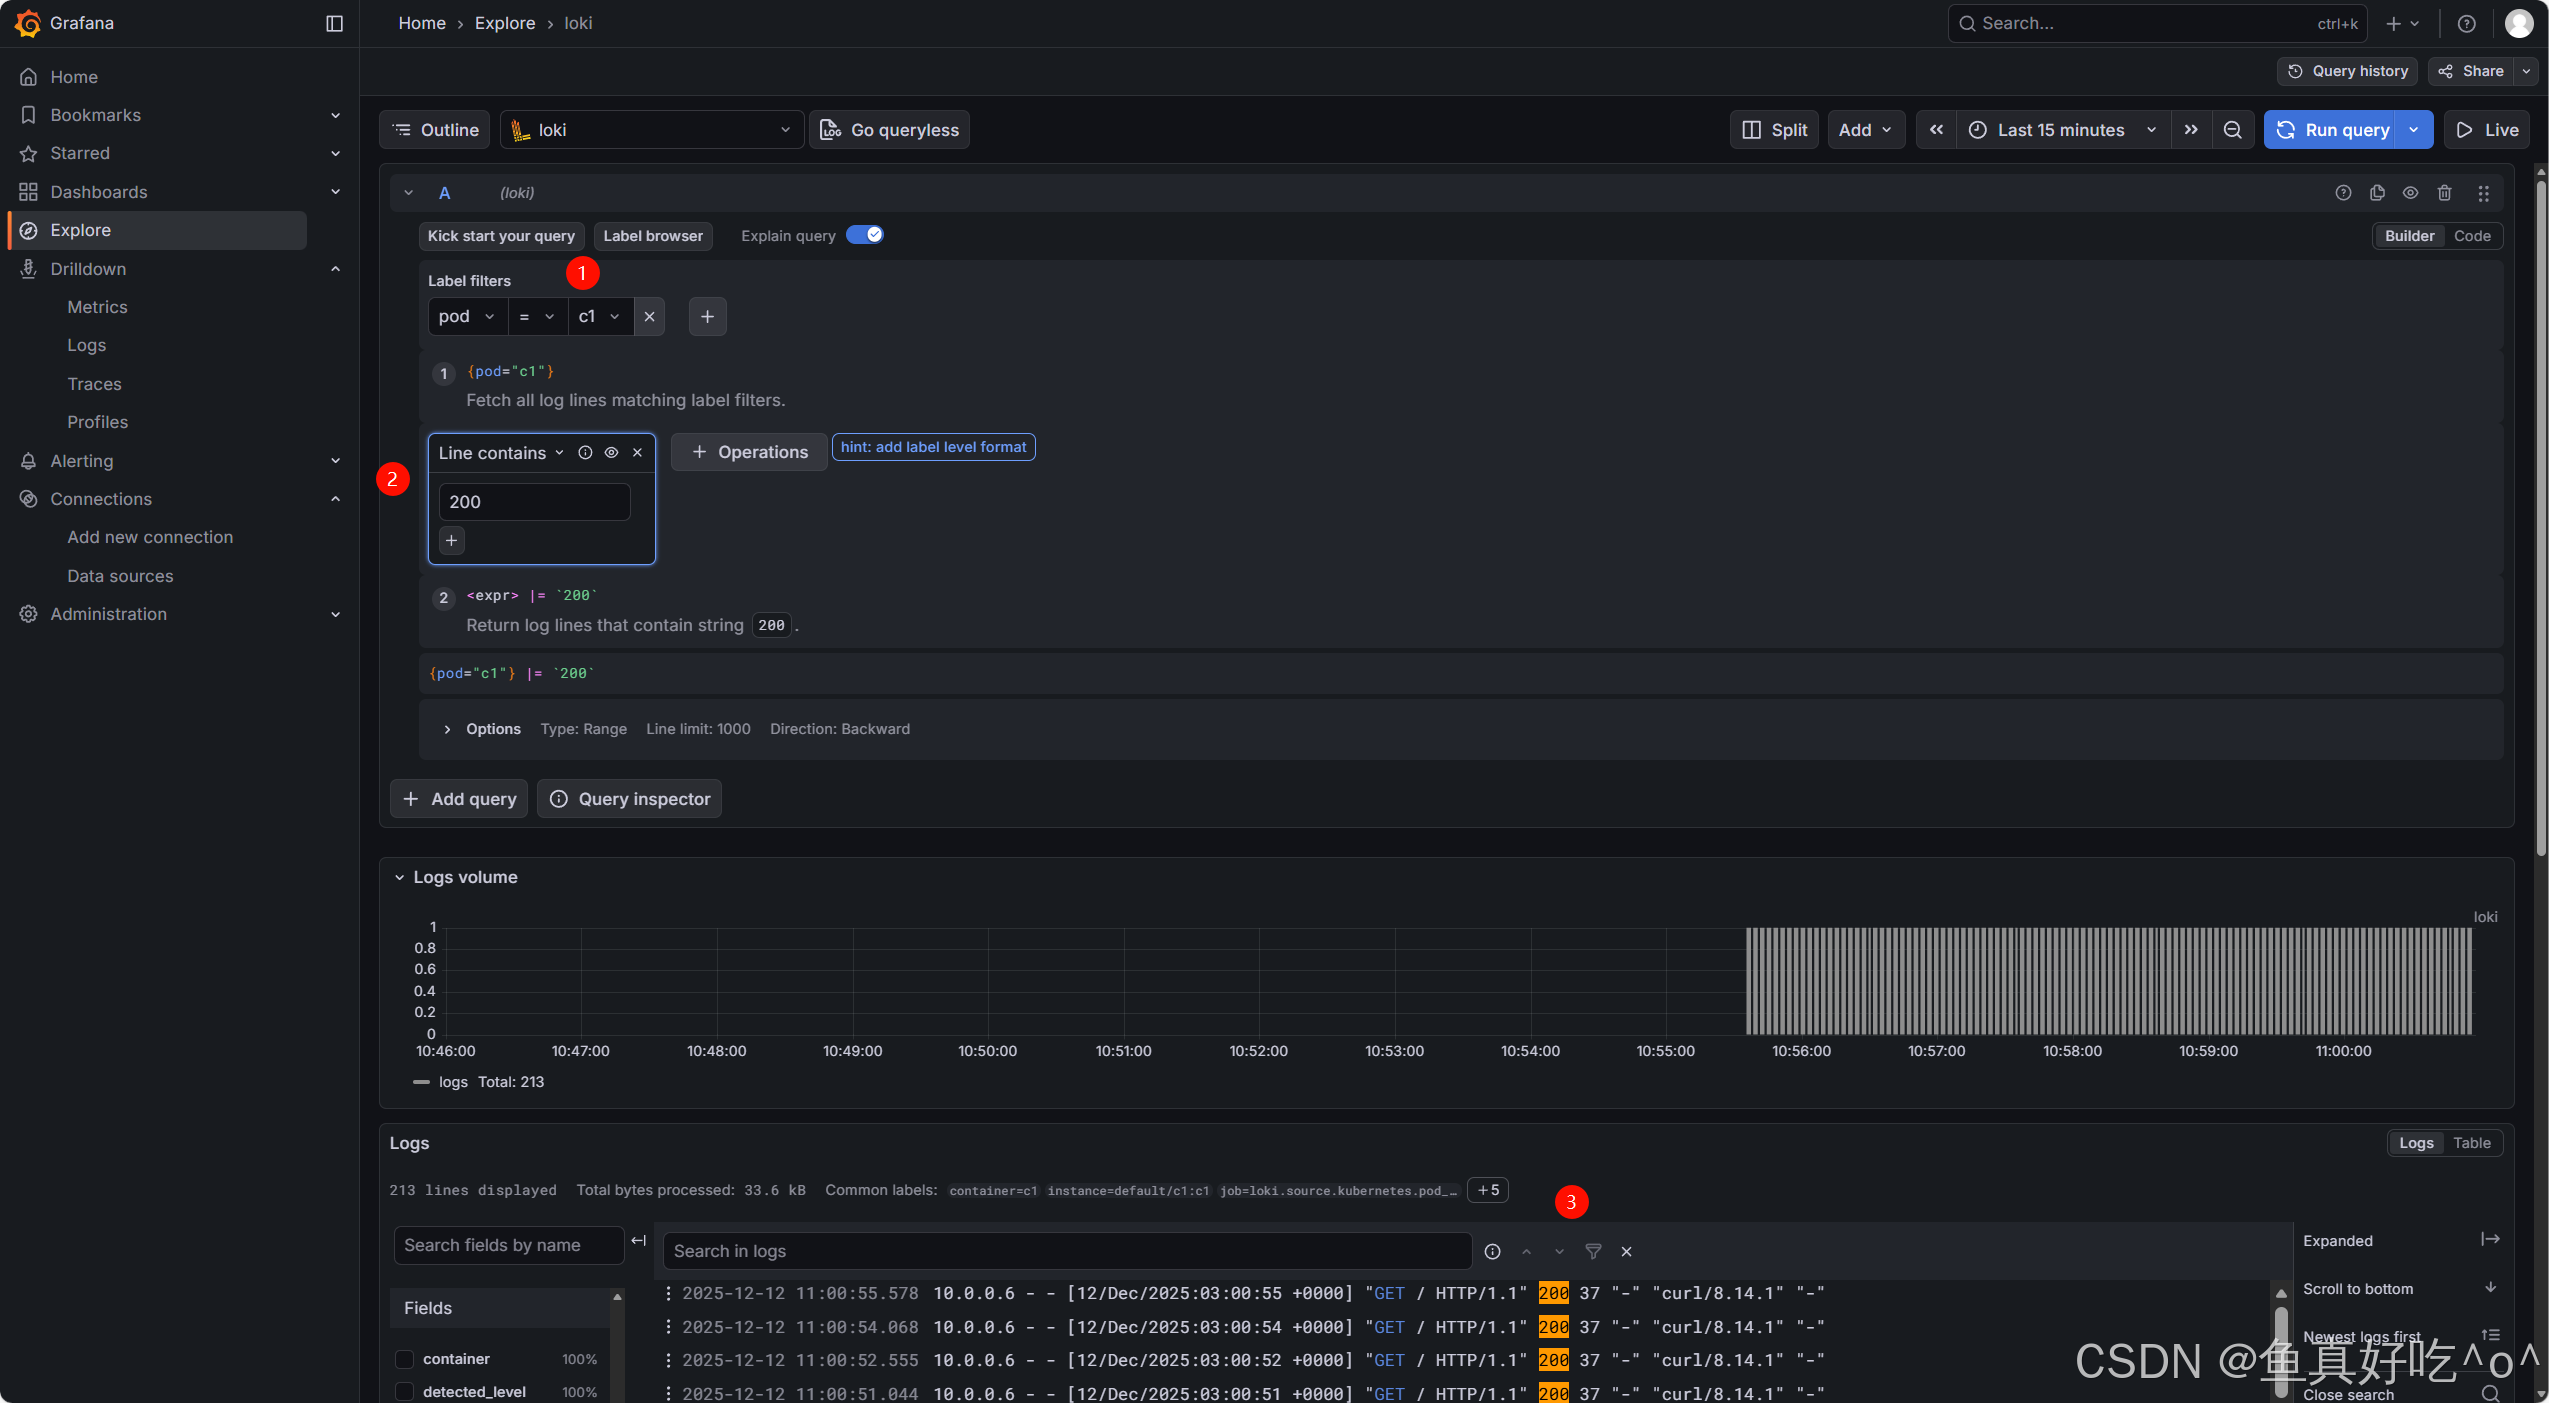Open the Query inspector
Screen dimensions: 2549x1403
point(629,799)
